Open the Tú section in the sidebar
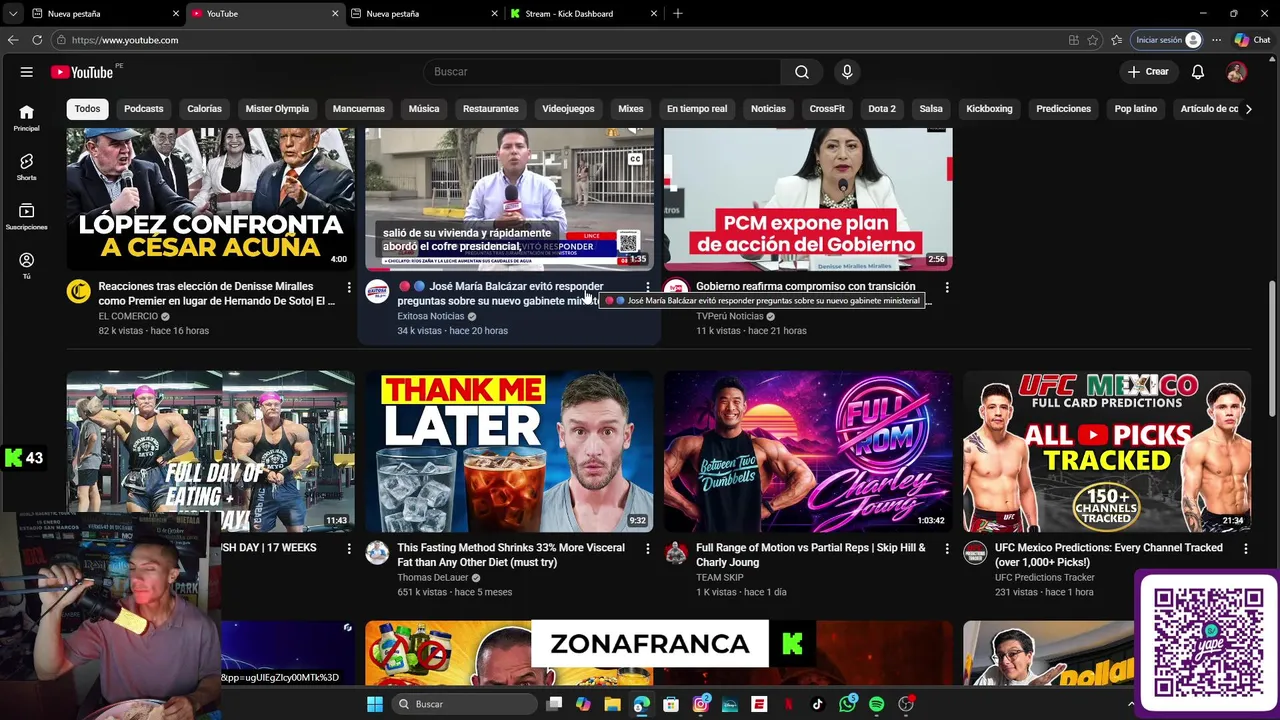1280x720 pixels. pos(27,266)
